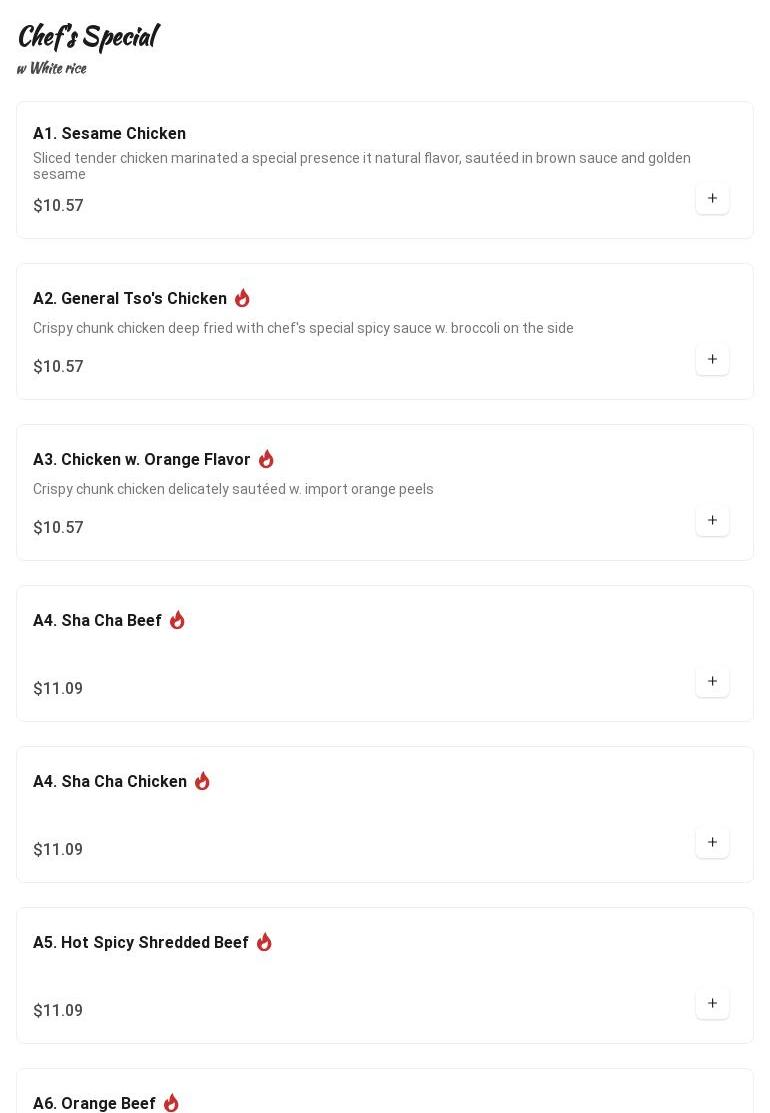The width and height of the screenshot is (770, 1113).
Task: Add A2. General Tso's Chicken with plus button
Action: (712, 359)
